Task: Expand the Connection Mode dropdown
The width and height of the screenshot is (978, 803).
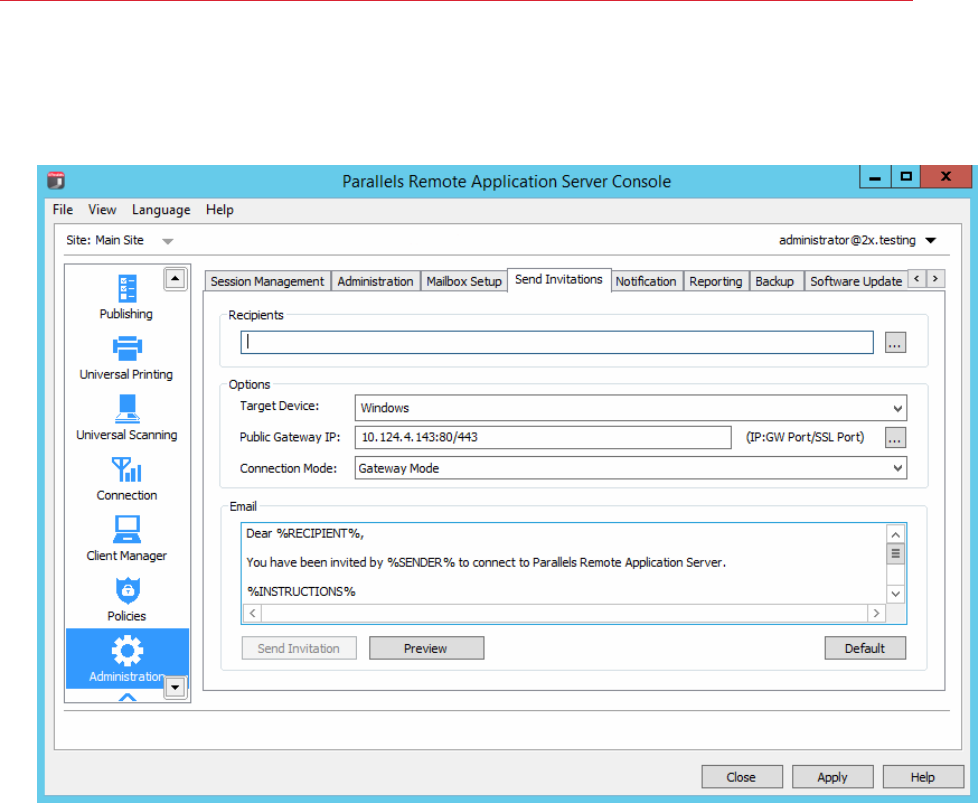Action: coord(897,468)
